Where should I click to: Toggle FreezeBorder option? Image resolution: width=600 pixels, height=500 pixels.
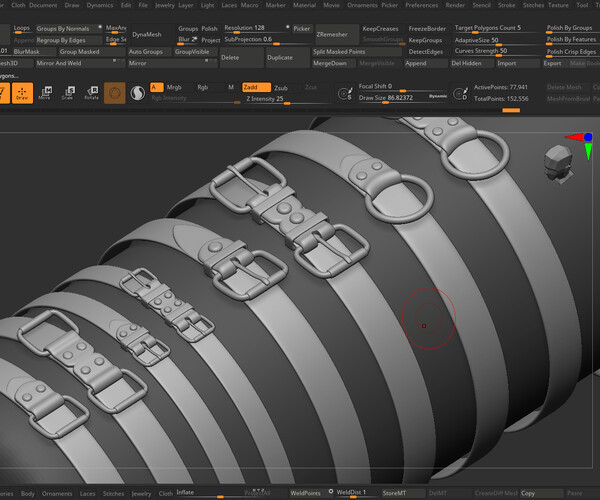click(427, 29)
